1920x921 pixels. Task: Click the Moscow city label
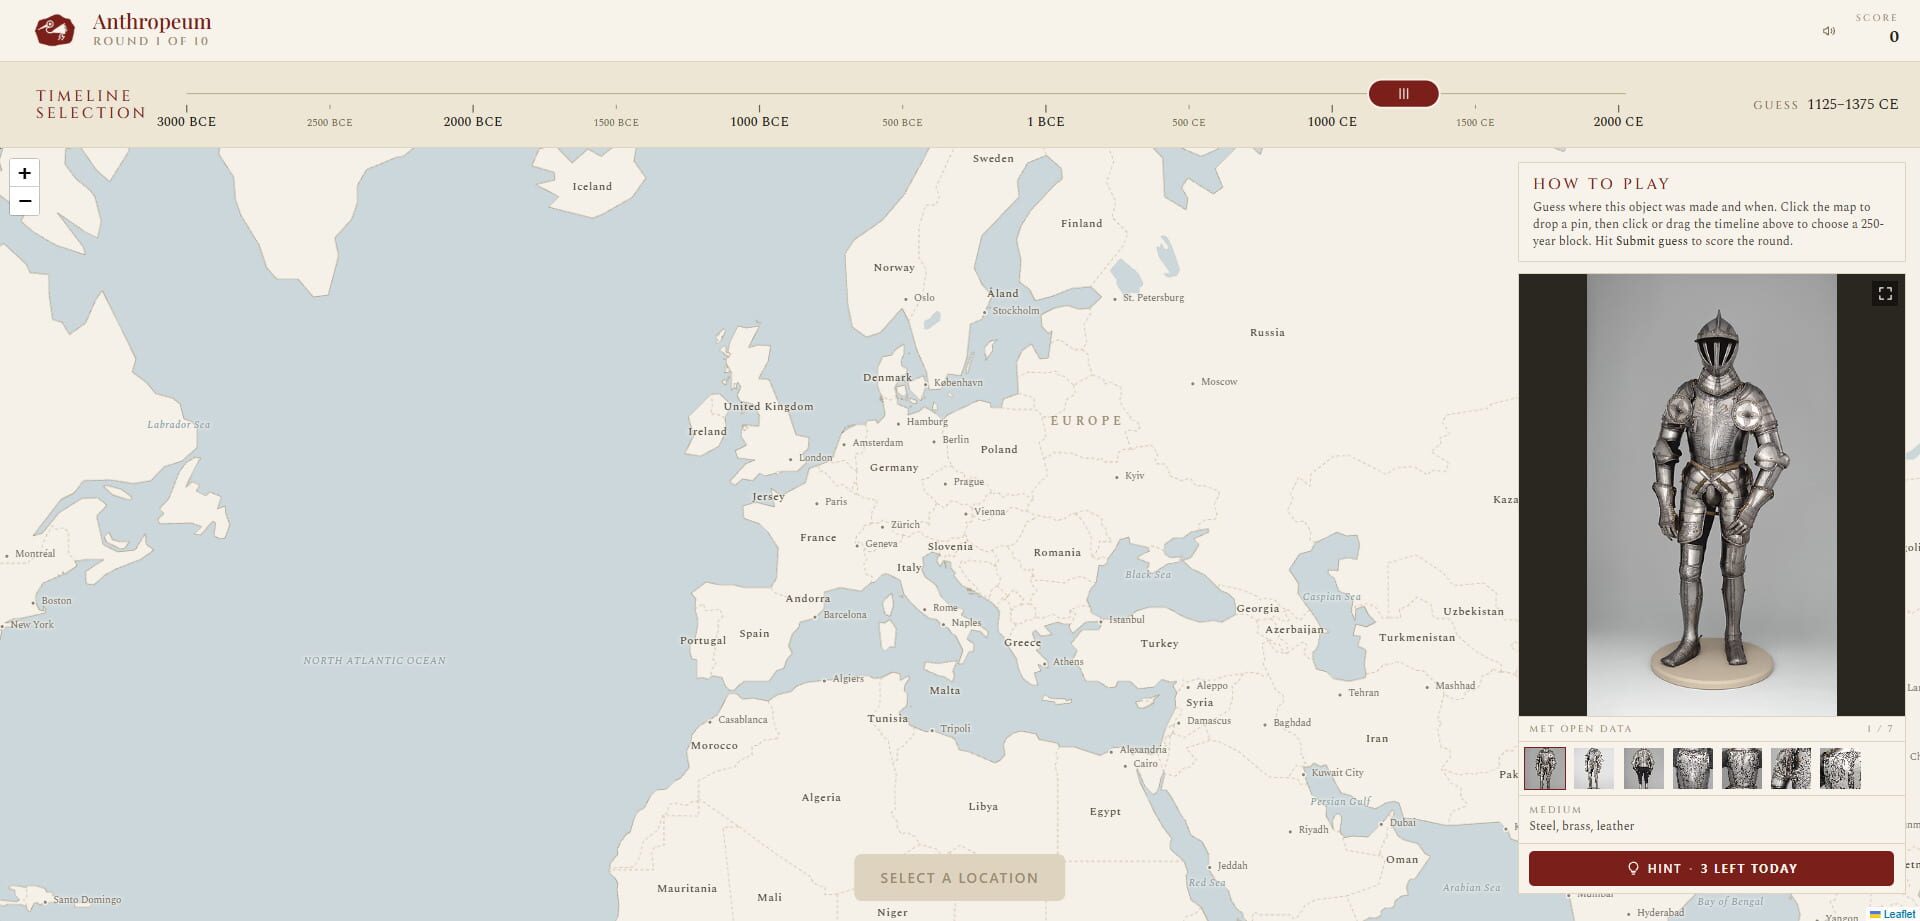(x=1219, y=381)
